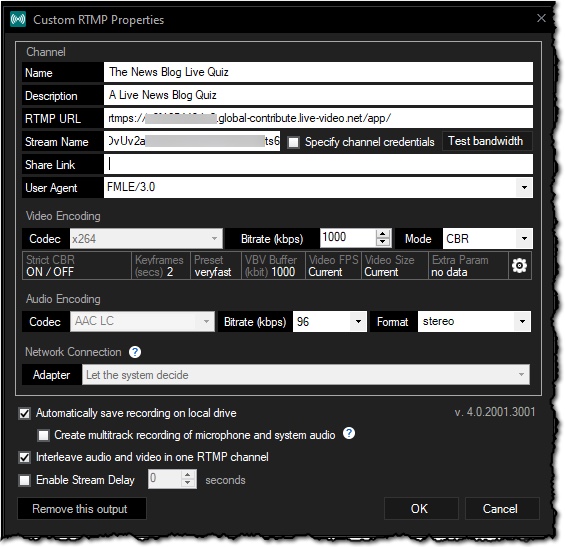Screen dimensions: 565x547
Task: Click multitrack recording help question mark
Action: tap(349, 433)
